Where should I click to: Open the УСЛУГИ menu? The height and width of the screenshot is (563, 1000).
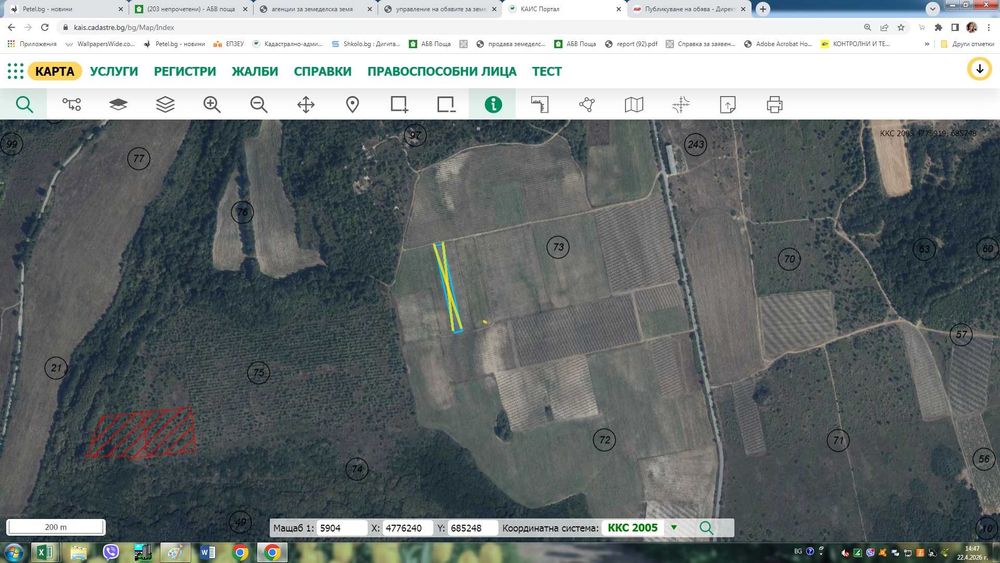point(114,71)
